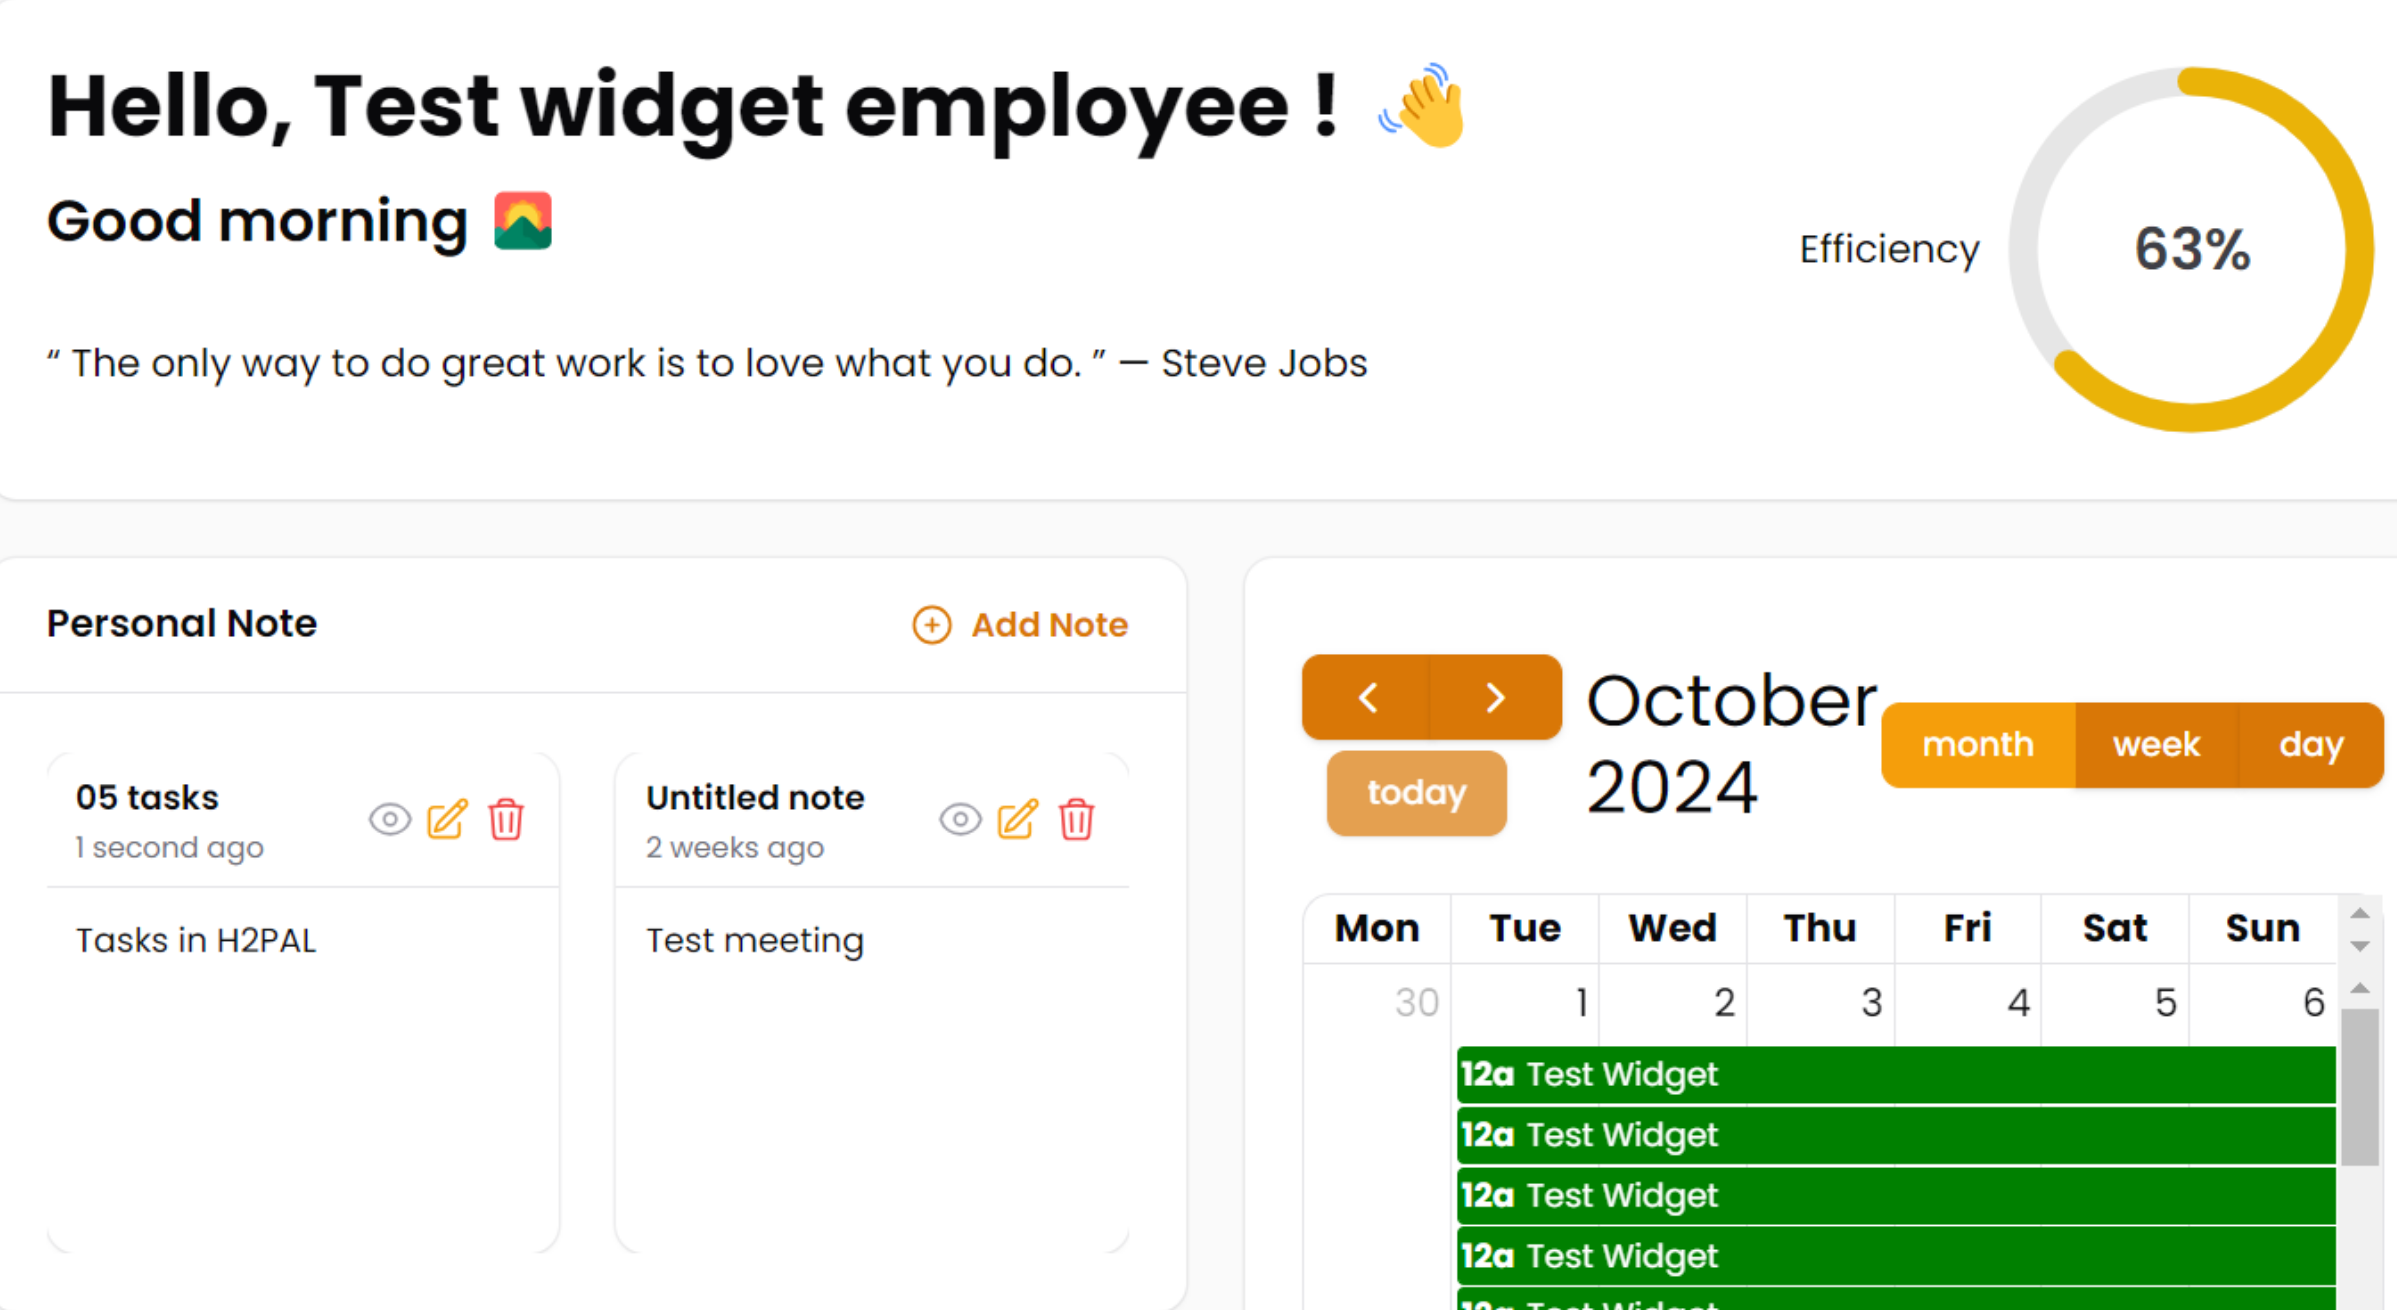The width and height of the screenshot is (2397, 1310).
Task: Click the calendar scrollbar up arrow
Action: point(2360,988)
